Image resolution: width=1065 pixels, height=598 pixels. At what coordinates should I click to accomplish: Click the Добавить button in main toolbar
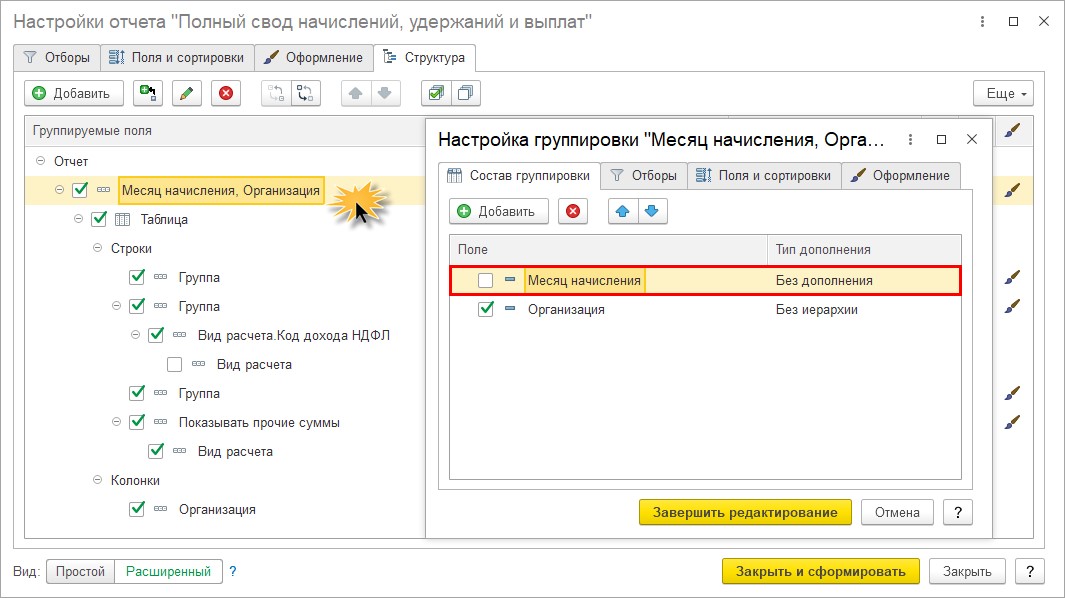pos(74,93)
